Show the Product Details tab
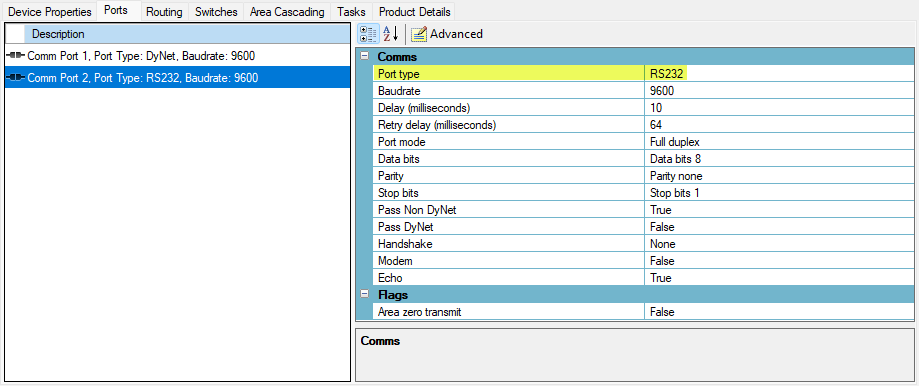The width and height of the screenshot is (919, 386). [x=414, y=12]
